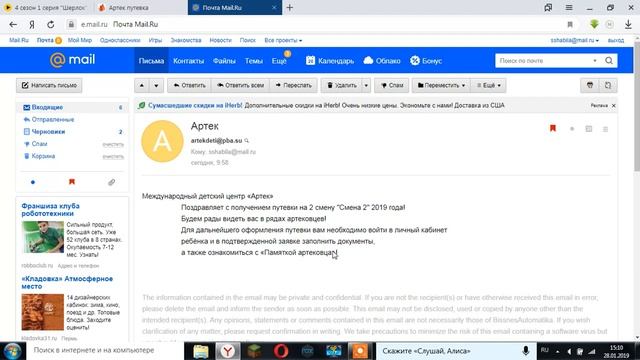Click выход logout link

point(616,40)
